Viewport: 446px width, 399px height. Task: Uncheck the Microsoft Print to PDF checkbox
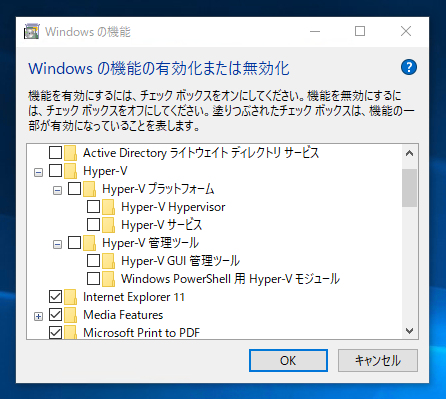(55, 332)
